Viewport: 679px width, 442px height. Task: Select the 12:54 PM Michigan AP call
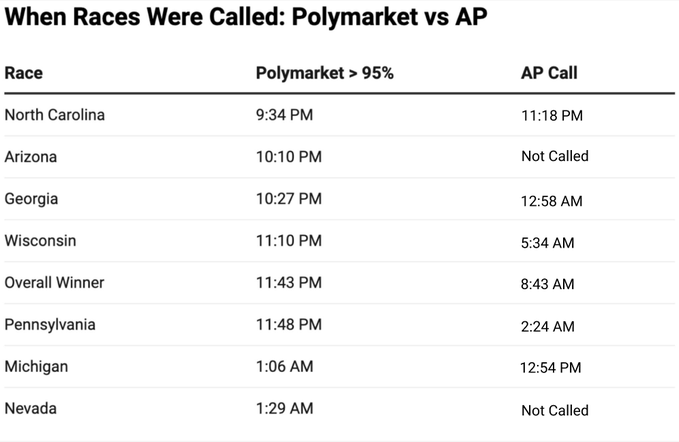[x=550, y=368]
